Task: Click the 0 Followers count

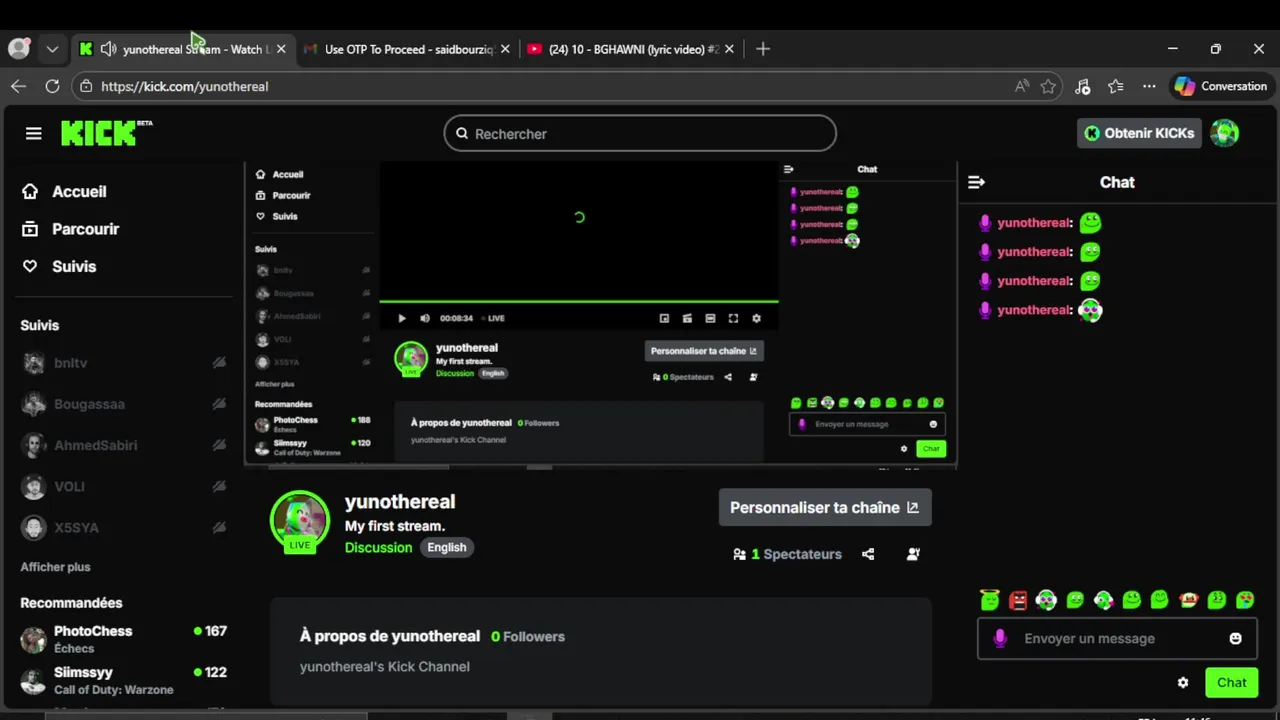Action: tap(528, 636)
